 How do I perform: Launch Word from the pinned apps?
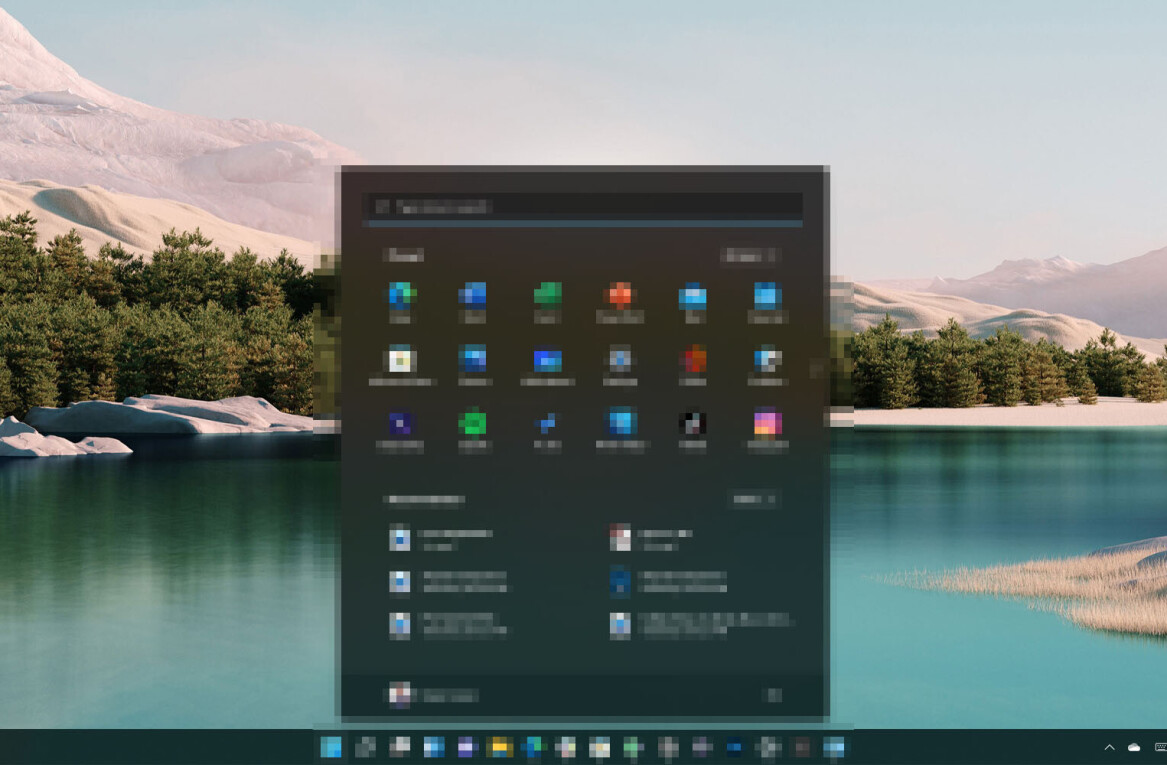(x=472, y=296)
